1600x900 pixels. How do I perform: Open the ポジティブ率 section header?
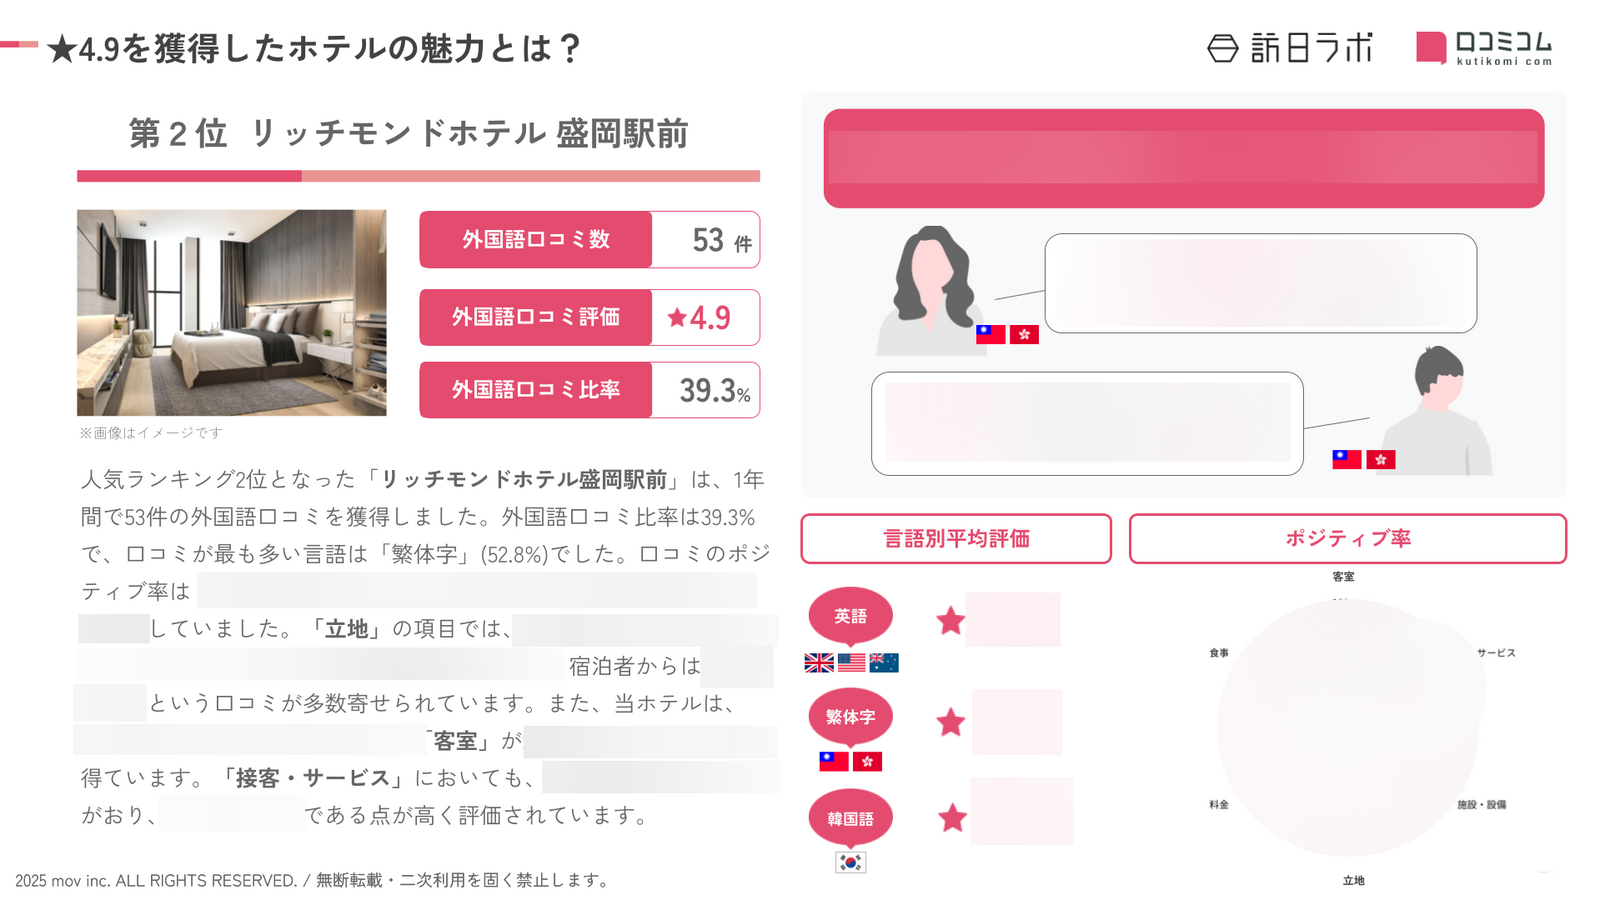click(1348, 539)
